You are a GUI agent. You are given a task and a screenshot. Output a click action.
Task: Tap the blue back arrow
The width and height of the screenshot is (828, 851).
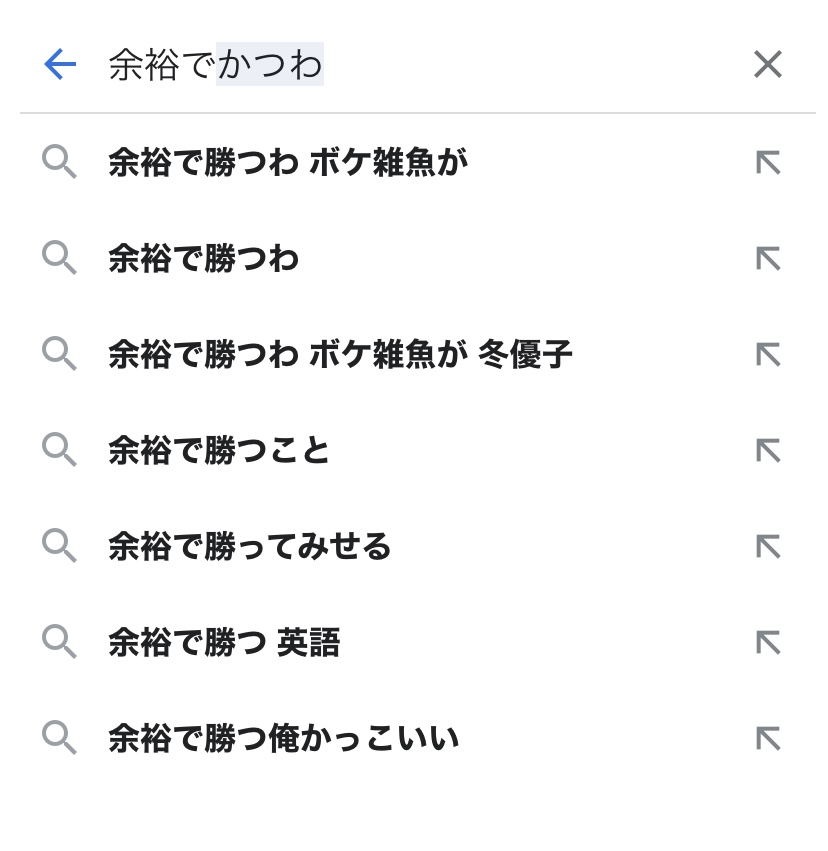[x=60, y=65]
